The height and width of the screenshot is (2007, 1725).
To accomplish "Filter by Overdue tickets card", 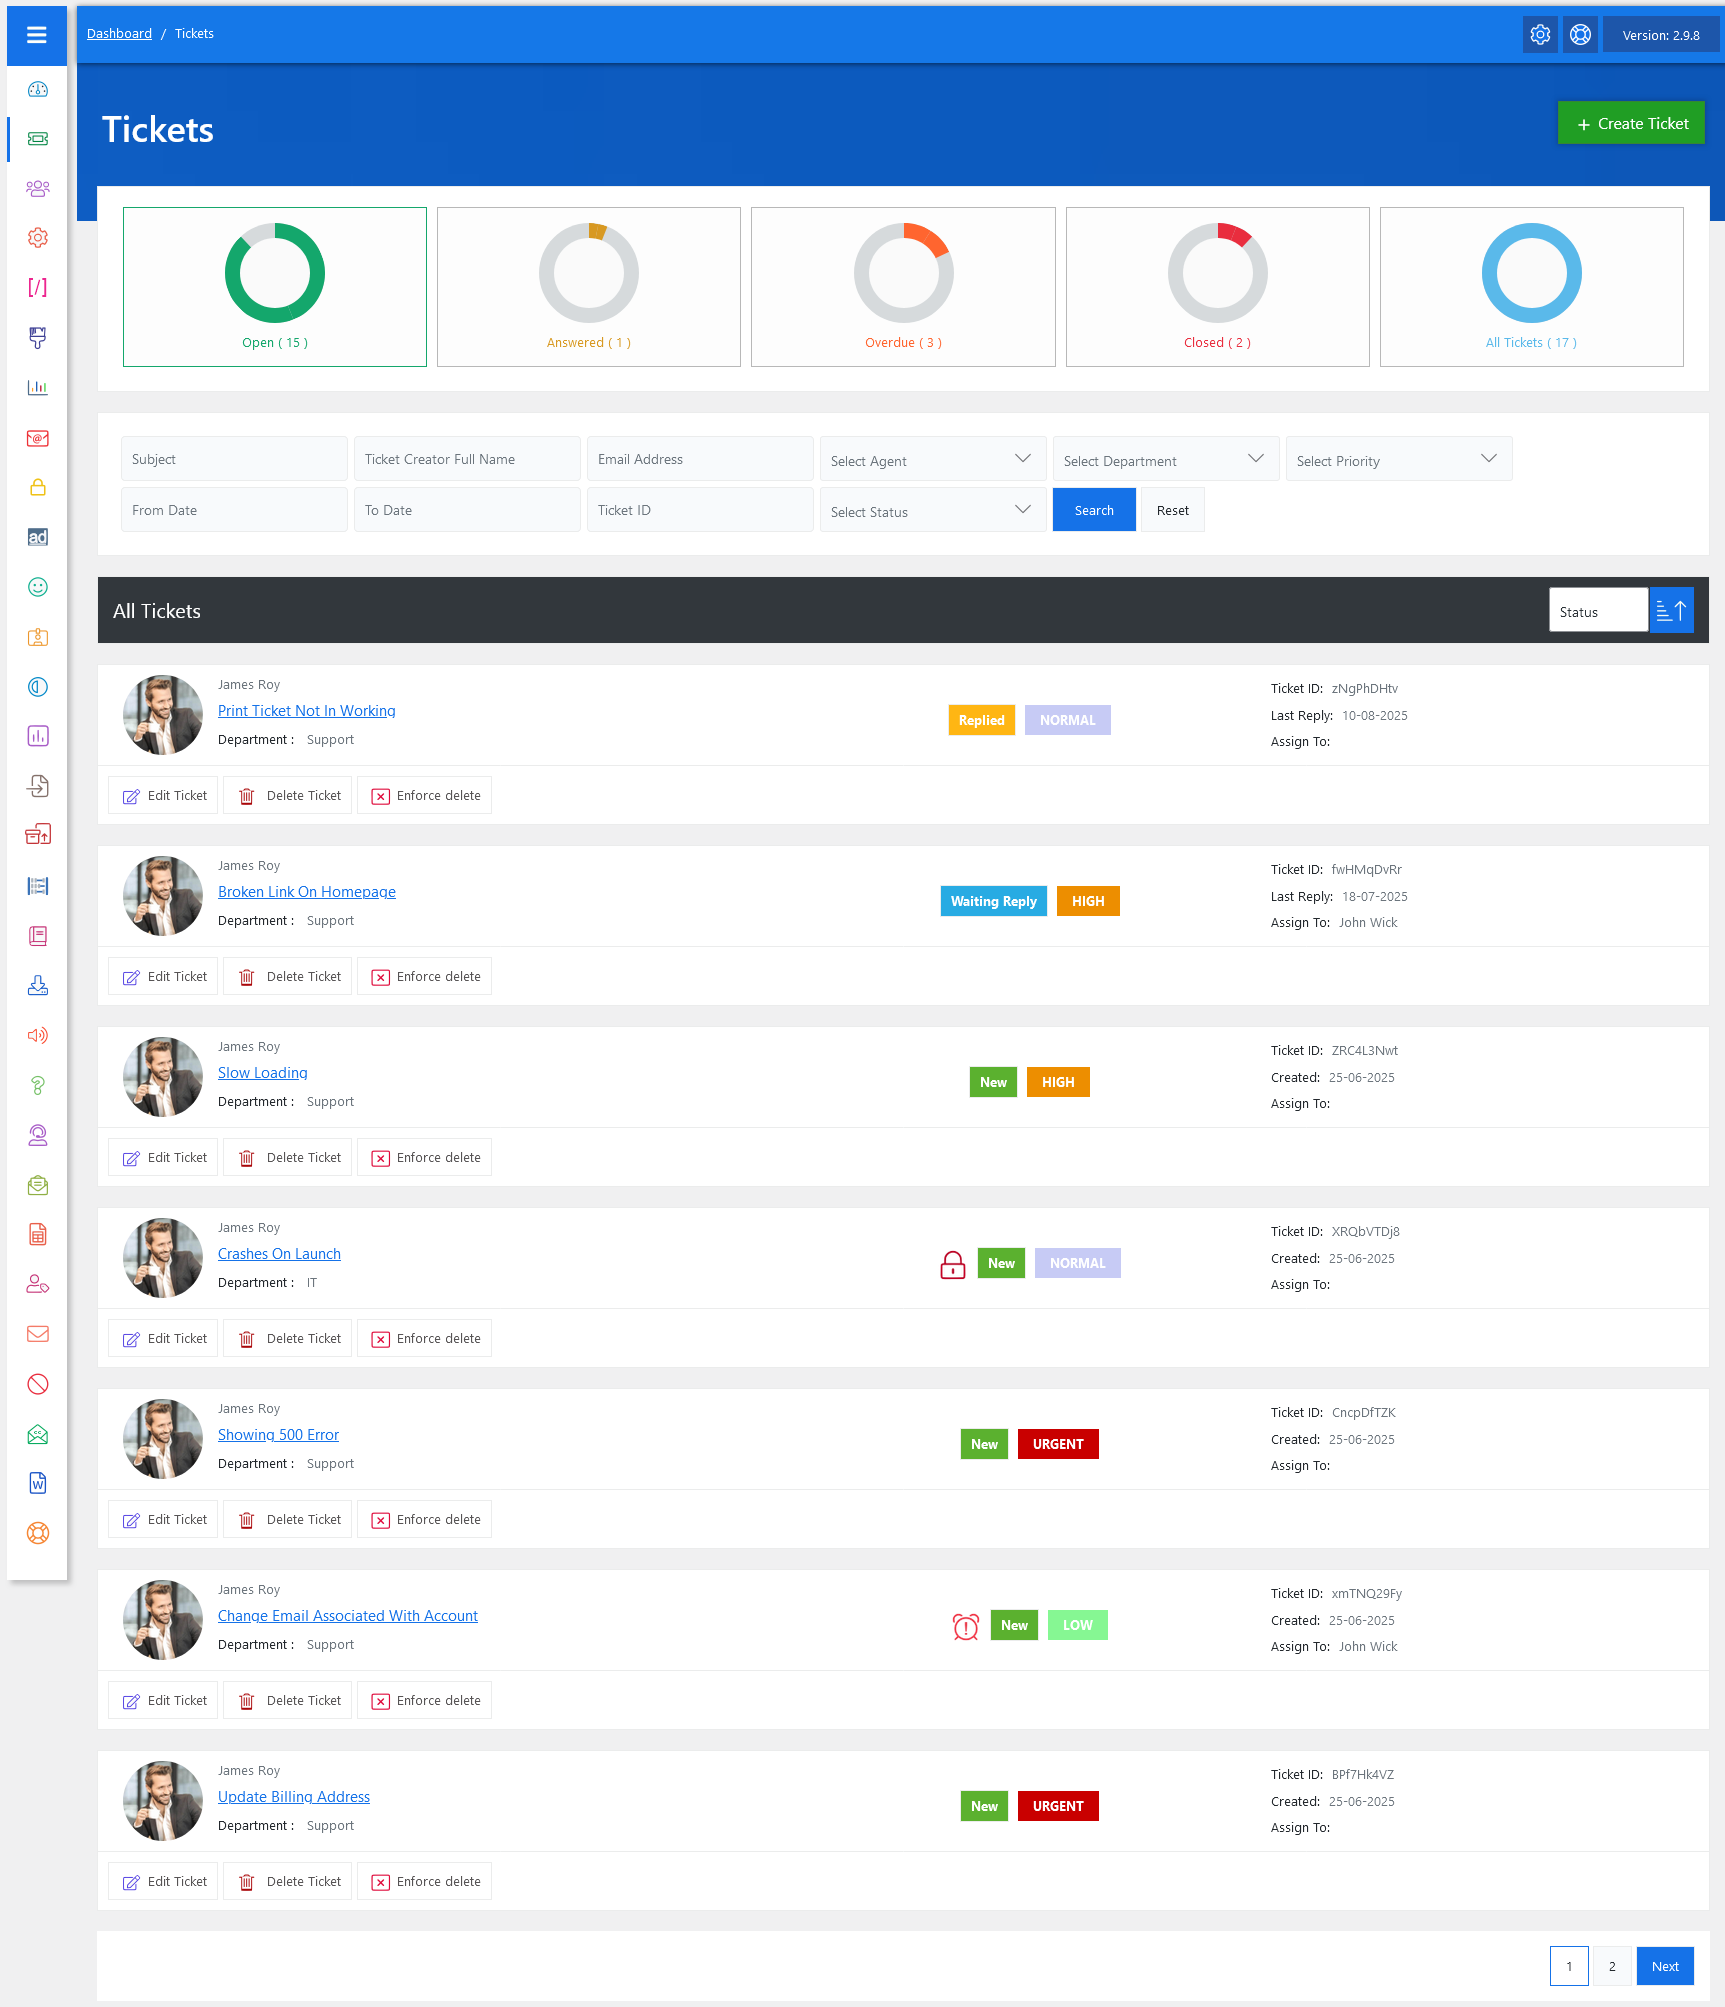I will pyautogui.click(x=903, y=287).
